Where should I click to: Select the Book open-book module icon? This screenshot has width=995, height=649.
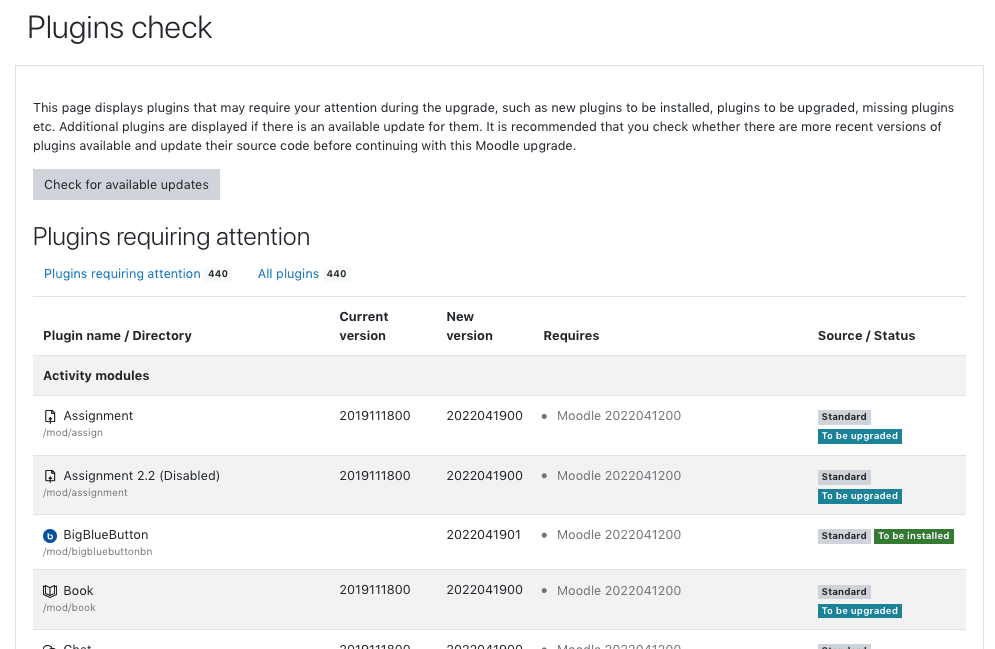50,590
